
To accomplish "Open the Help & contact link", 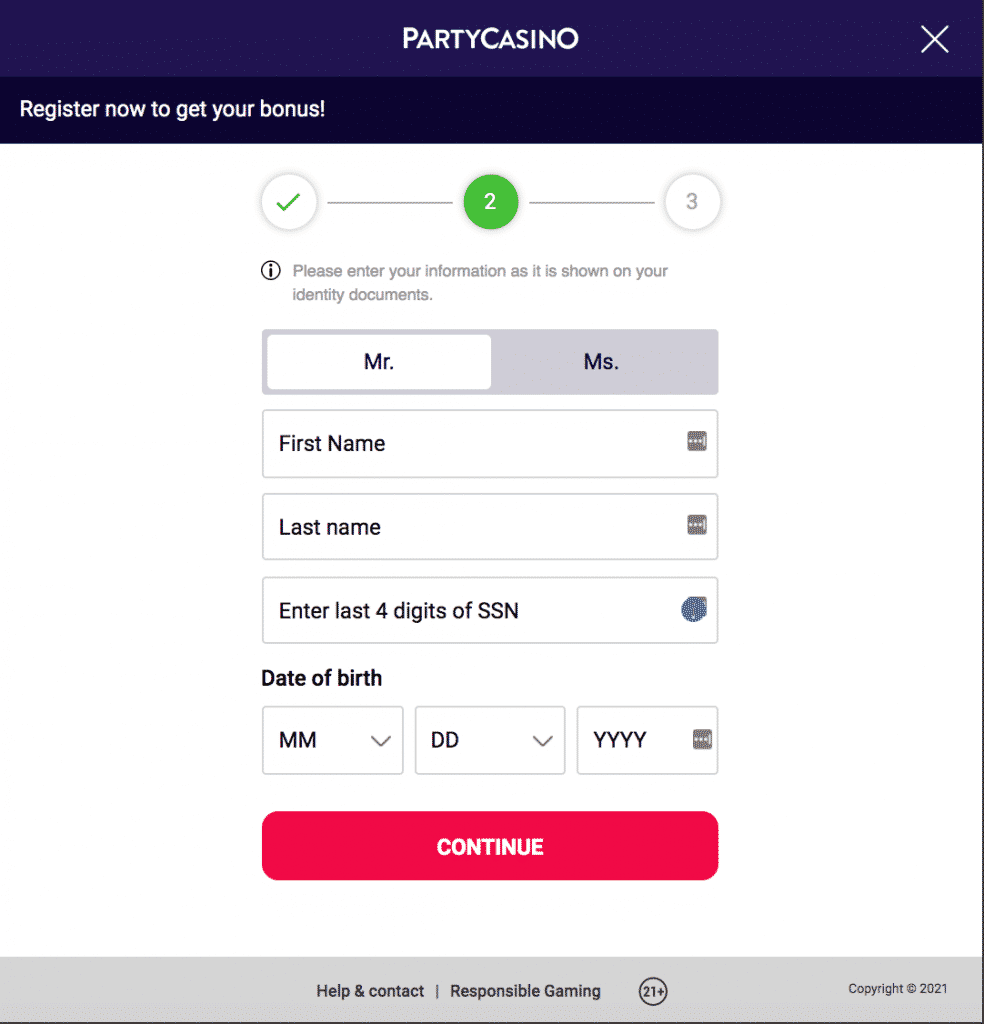I will (x=370, y=991).
